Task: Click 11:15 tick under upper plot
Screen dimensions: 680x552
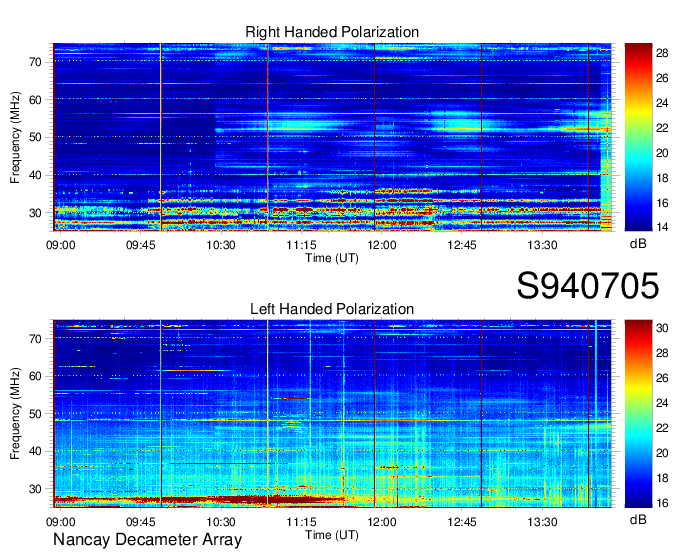Action: [301, 245]
